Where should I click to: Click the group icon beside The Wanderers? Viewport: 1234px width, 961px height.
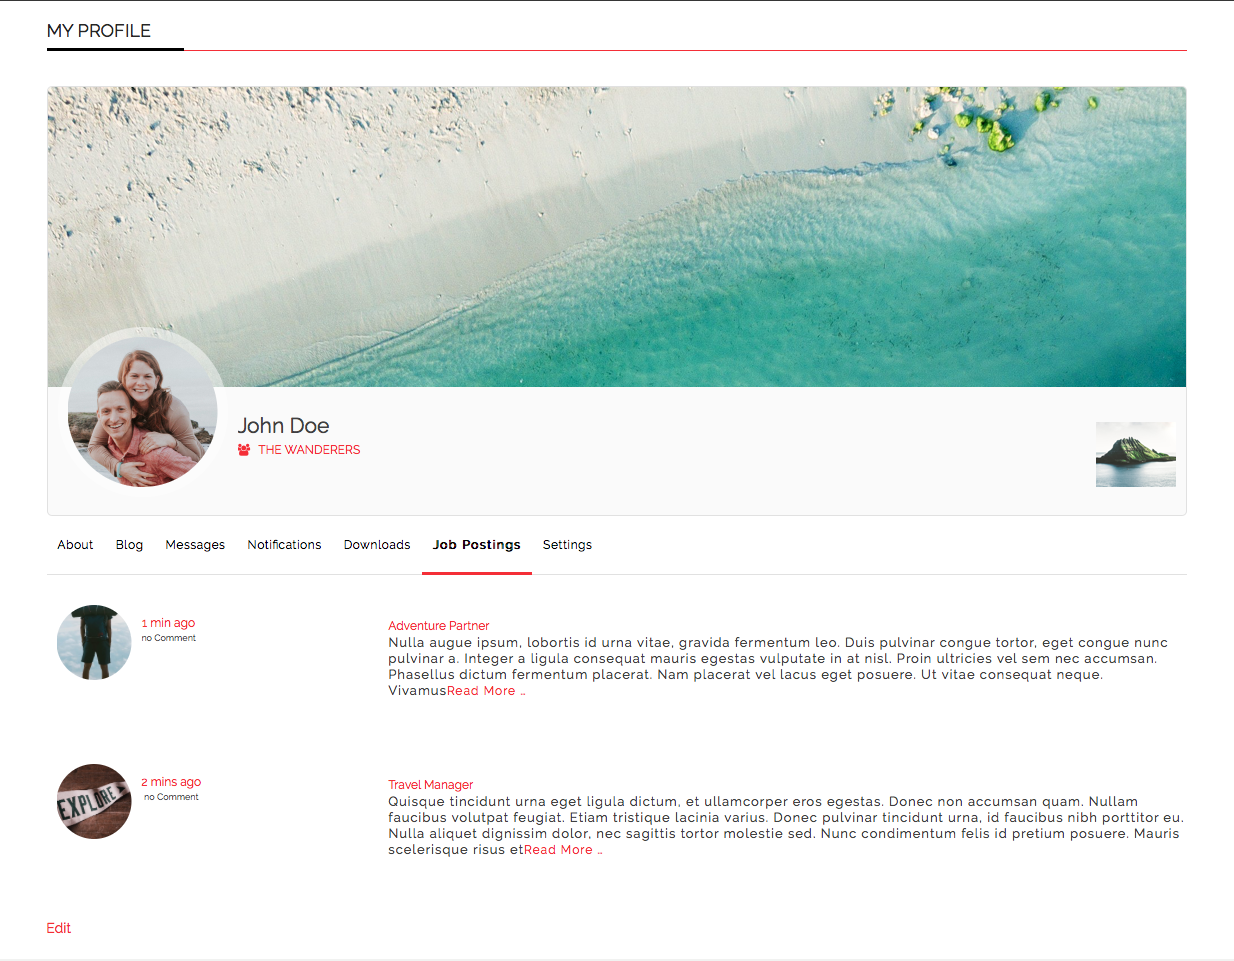click(x=244, y=450)
